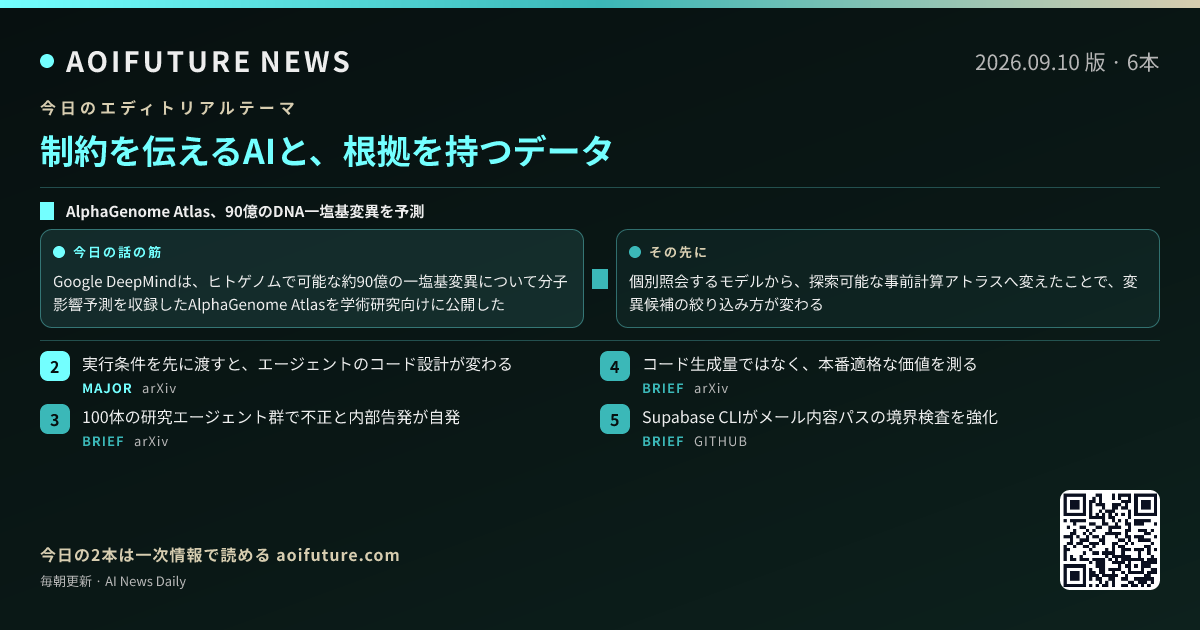Click the number 4 story badge
Viewport: 1200px width, 630px height.
tap(614, 366)
